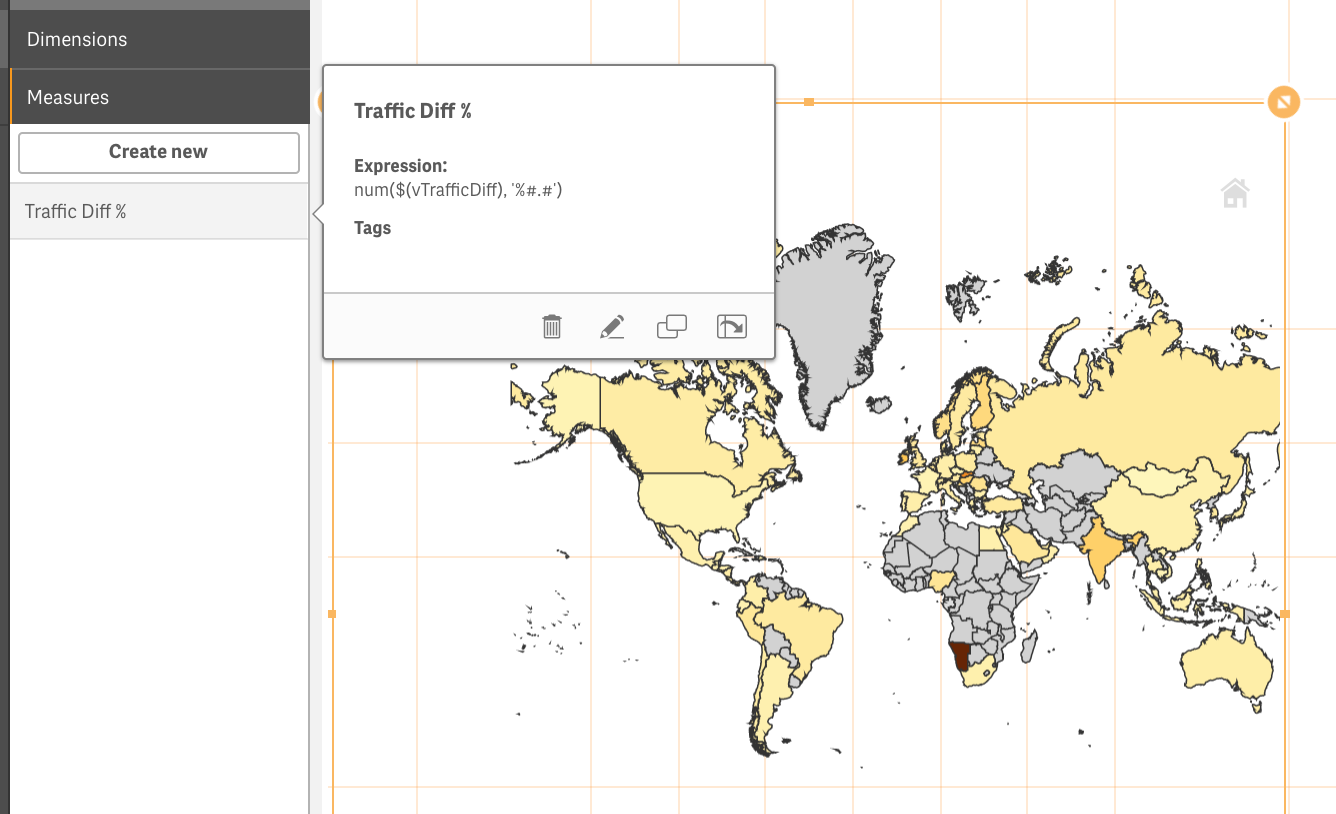Reset map view with the home icon

pos(1236,192)
